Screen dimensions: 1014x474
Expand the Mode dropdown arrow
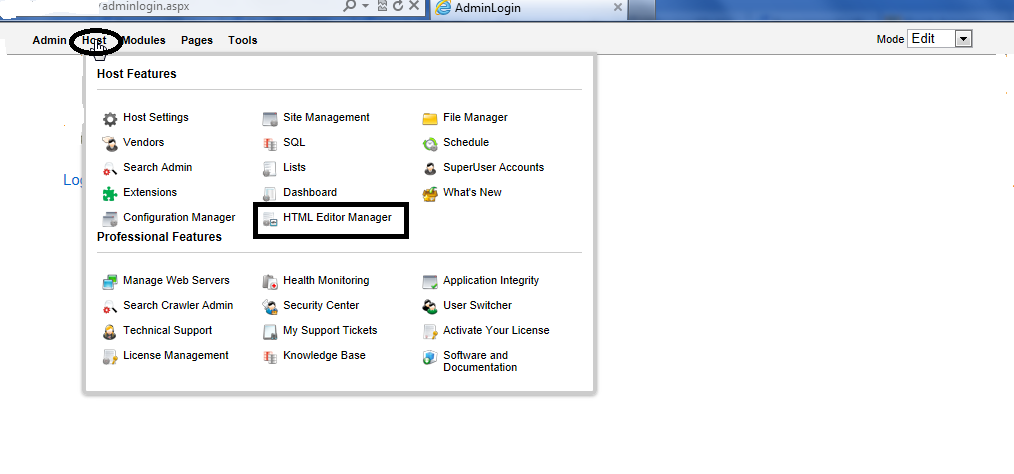(x=964, y=39)
